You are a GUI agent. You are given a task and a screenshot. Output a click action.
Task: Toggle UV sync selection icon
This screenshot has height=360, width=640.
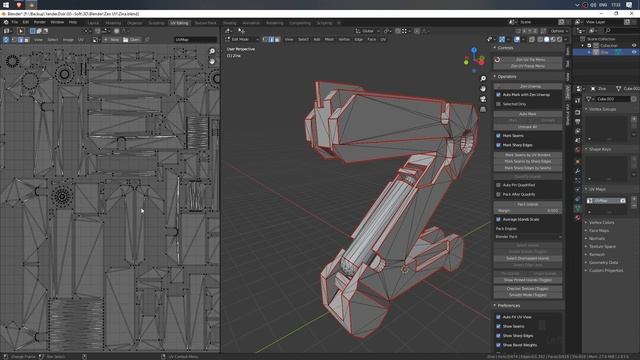click(x=6, y=40)
